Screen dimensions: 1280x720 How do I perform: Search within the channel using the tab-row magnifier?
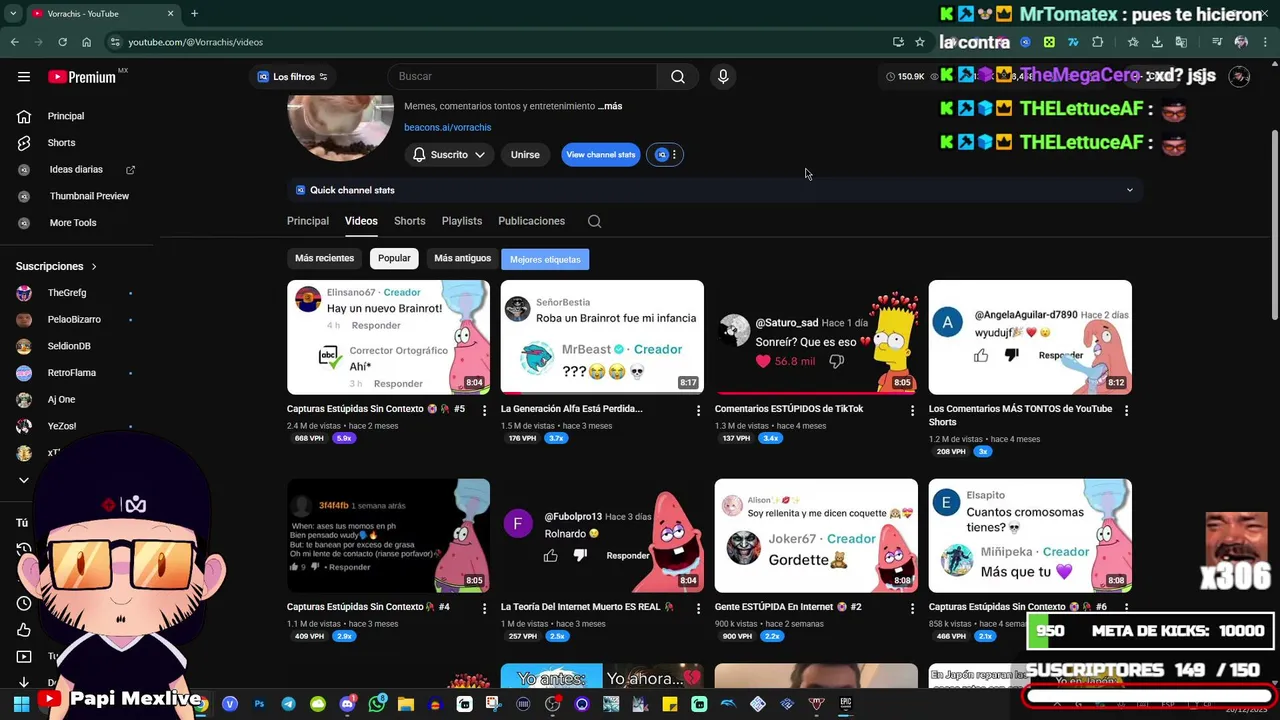(x=595, y=222)
